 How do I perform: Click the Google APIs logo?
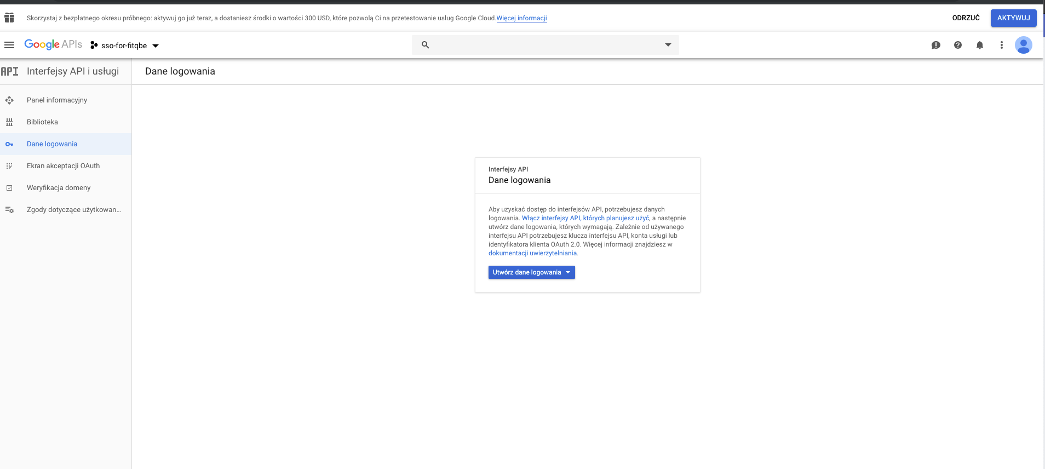(x=53, y=45)
